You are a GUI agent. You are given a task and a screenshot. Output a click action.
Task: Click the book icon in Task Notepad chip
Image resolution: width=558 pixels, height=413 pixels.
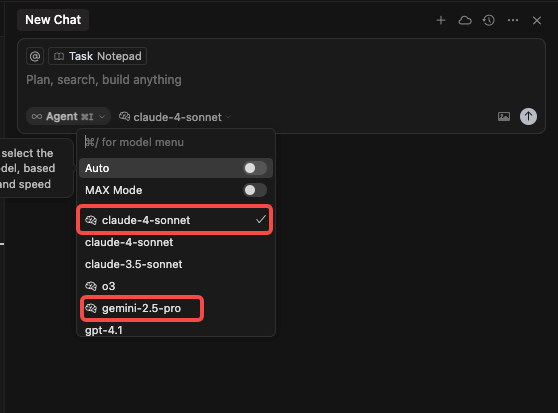pos(59,56)
